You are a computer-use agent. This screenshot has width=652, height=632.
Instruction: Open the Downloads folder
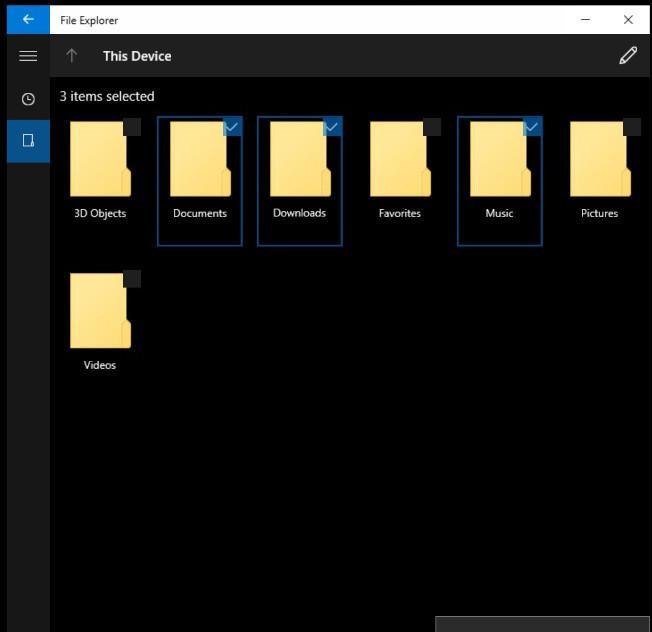click(x=300, y=159)
